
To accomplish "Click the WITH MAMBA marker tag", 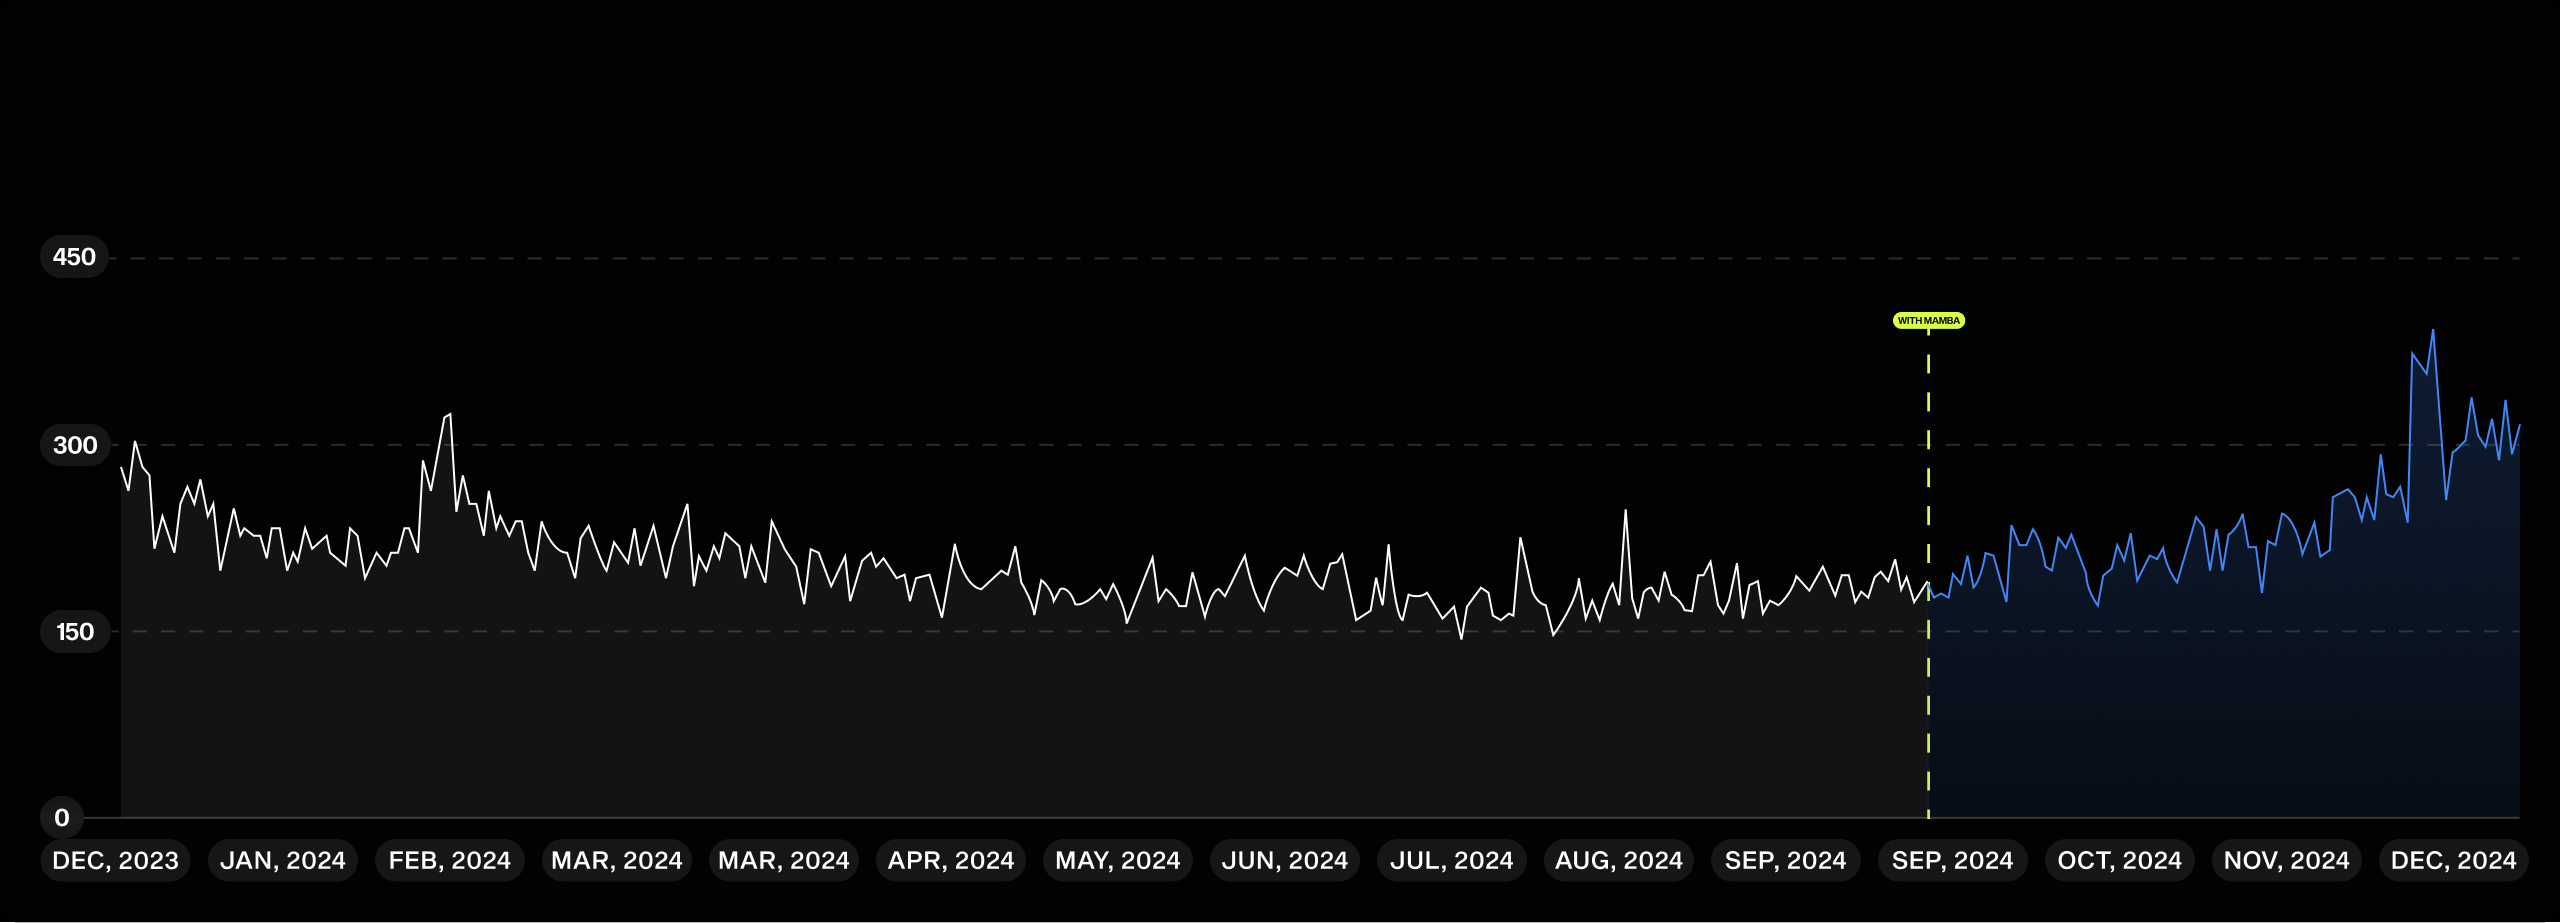I will [x=1928, y=321].
